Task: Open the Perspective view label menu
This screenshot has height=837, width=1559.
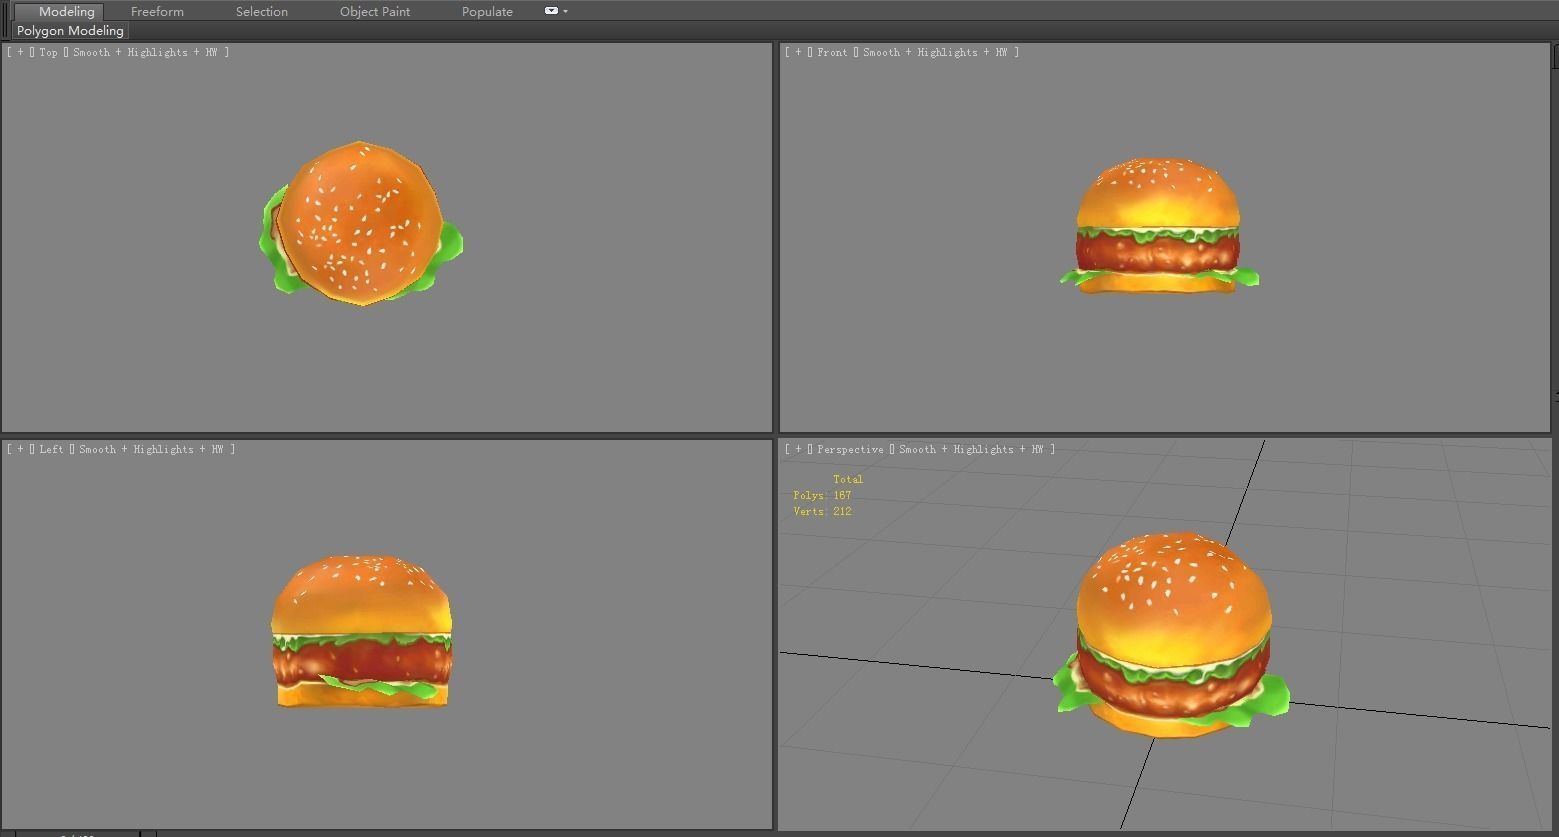Action: click(850, 449)
